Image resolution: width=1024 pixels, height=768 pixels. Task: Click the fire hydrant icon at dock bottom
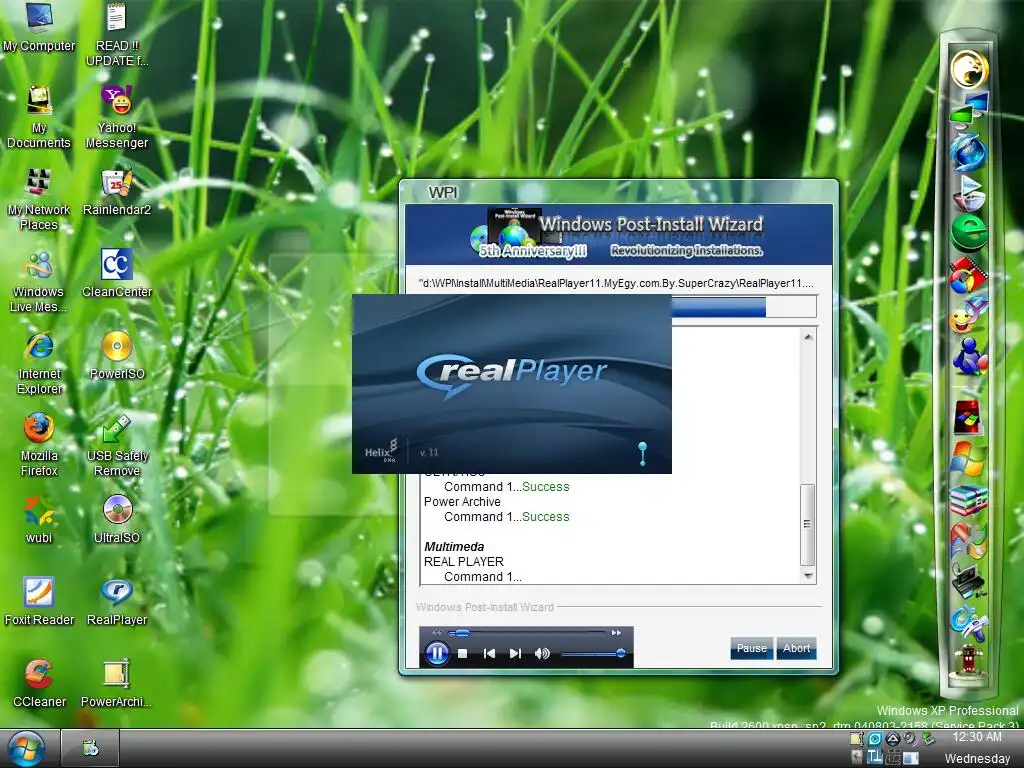969,663
